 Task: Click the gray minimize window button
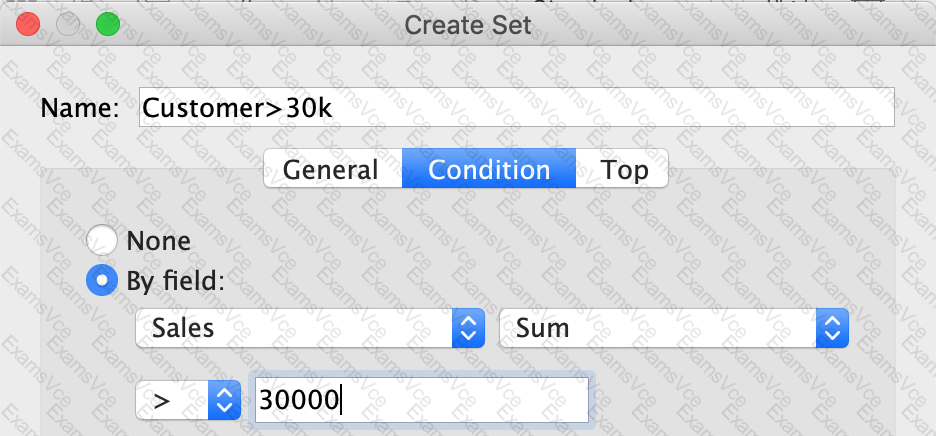[x=67, y=24]
